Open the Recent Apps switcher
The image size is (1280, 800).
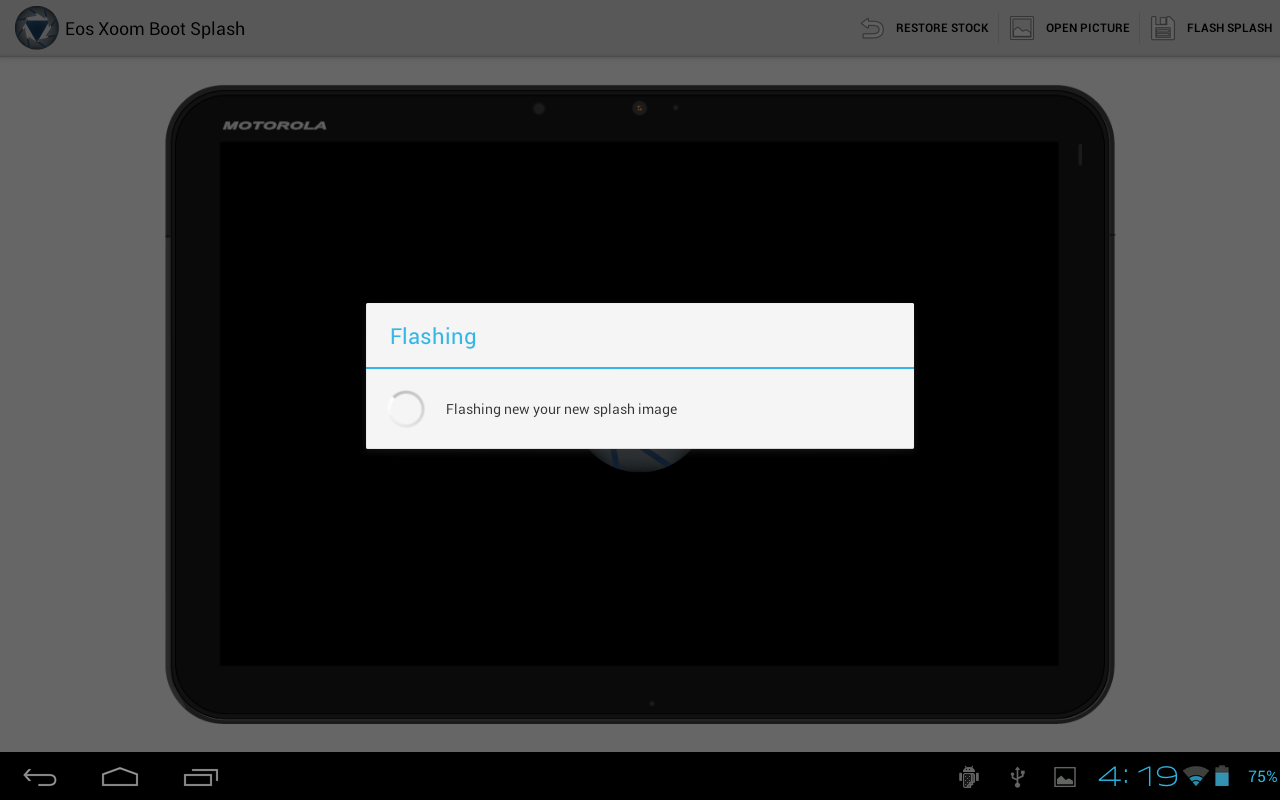pos(201,777)
